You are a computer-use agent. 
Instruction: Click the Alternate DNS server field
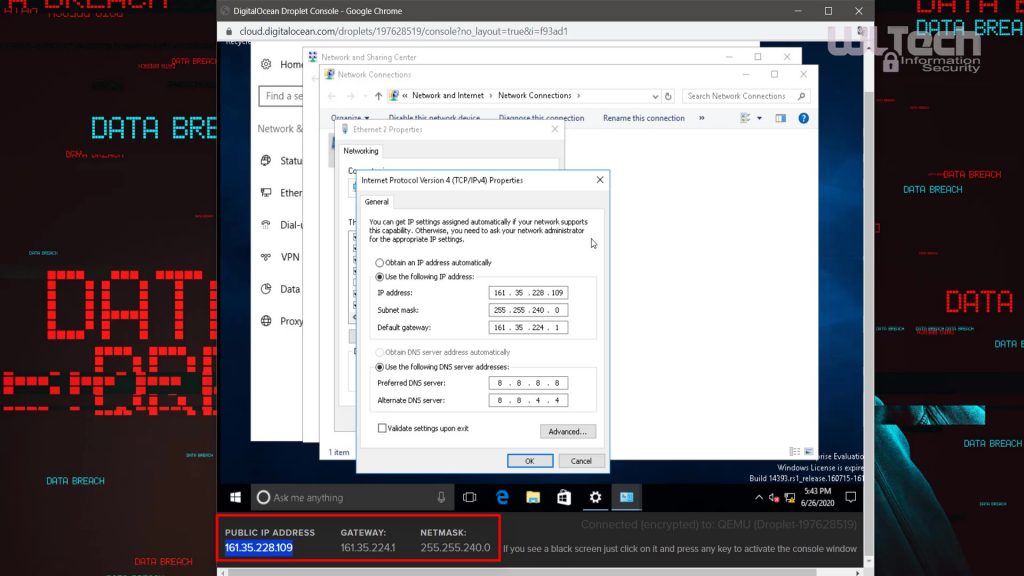pyautogui.click(x=528, y=400)
